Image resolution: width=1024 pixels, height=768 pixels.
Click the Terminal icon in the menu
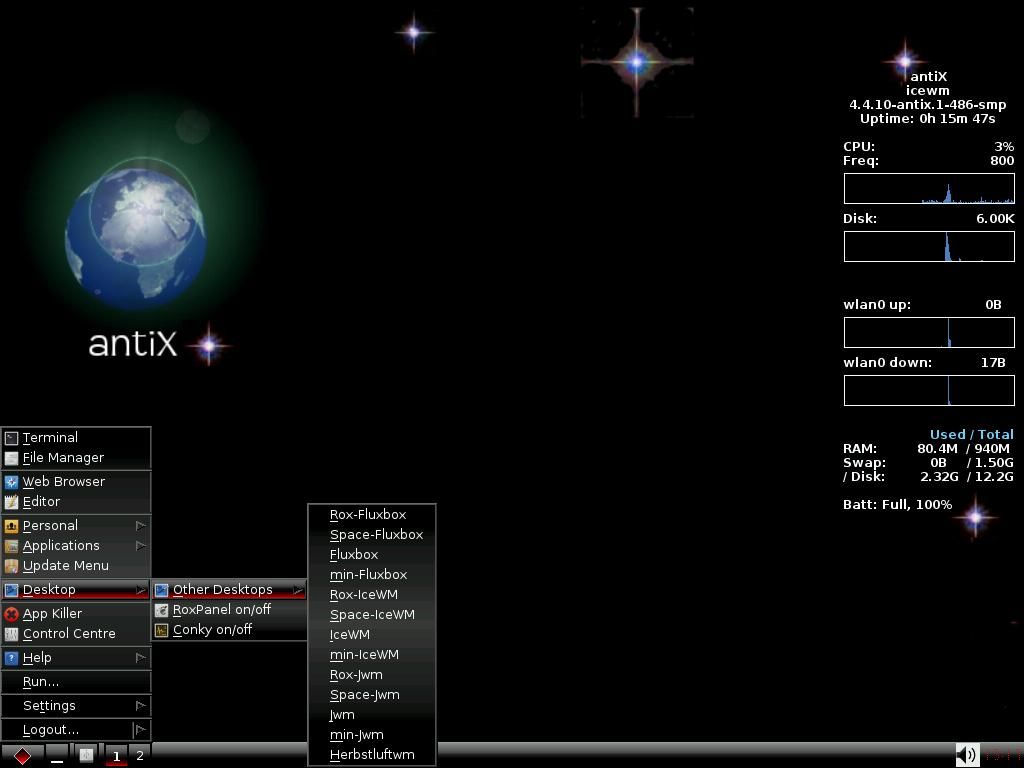[11, 438]
